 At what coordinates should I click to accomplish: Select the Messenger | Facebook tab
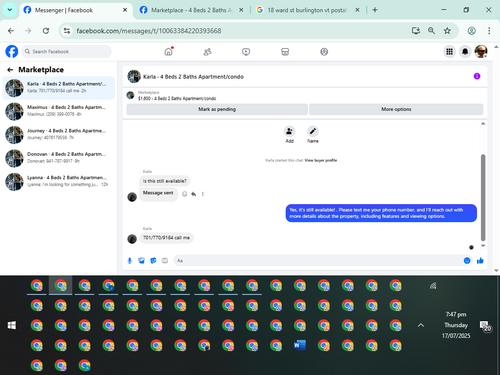click(x=76, y=10)
